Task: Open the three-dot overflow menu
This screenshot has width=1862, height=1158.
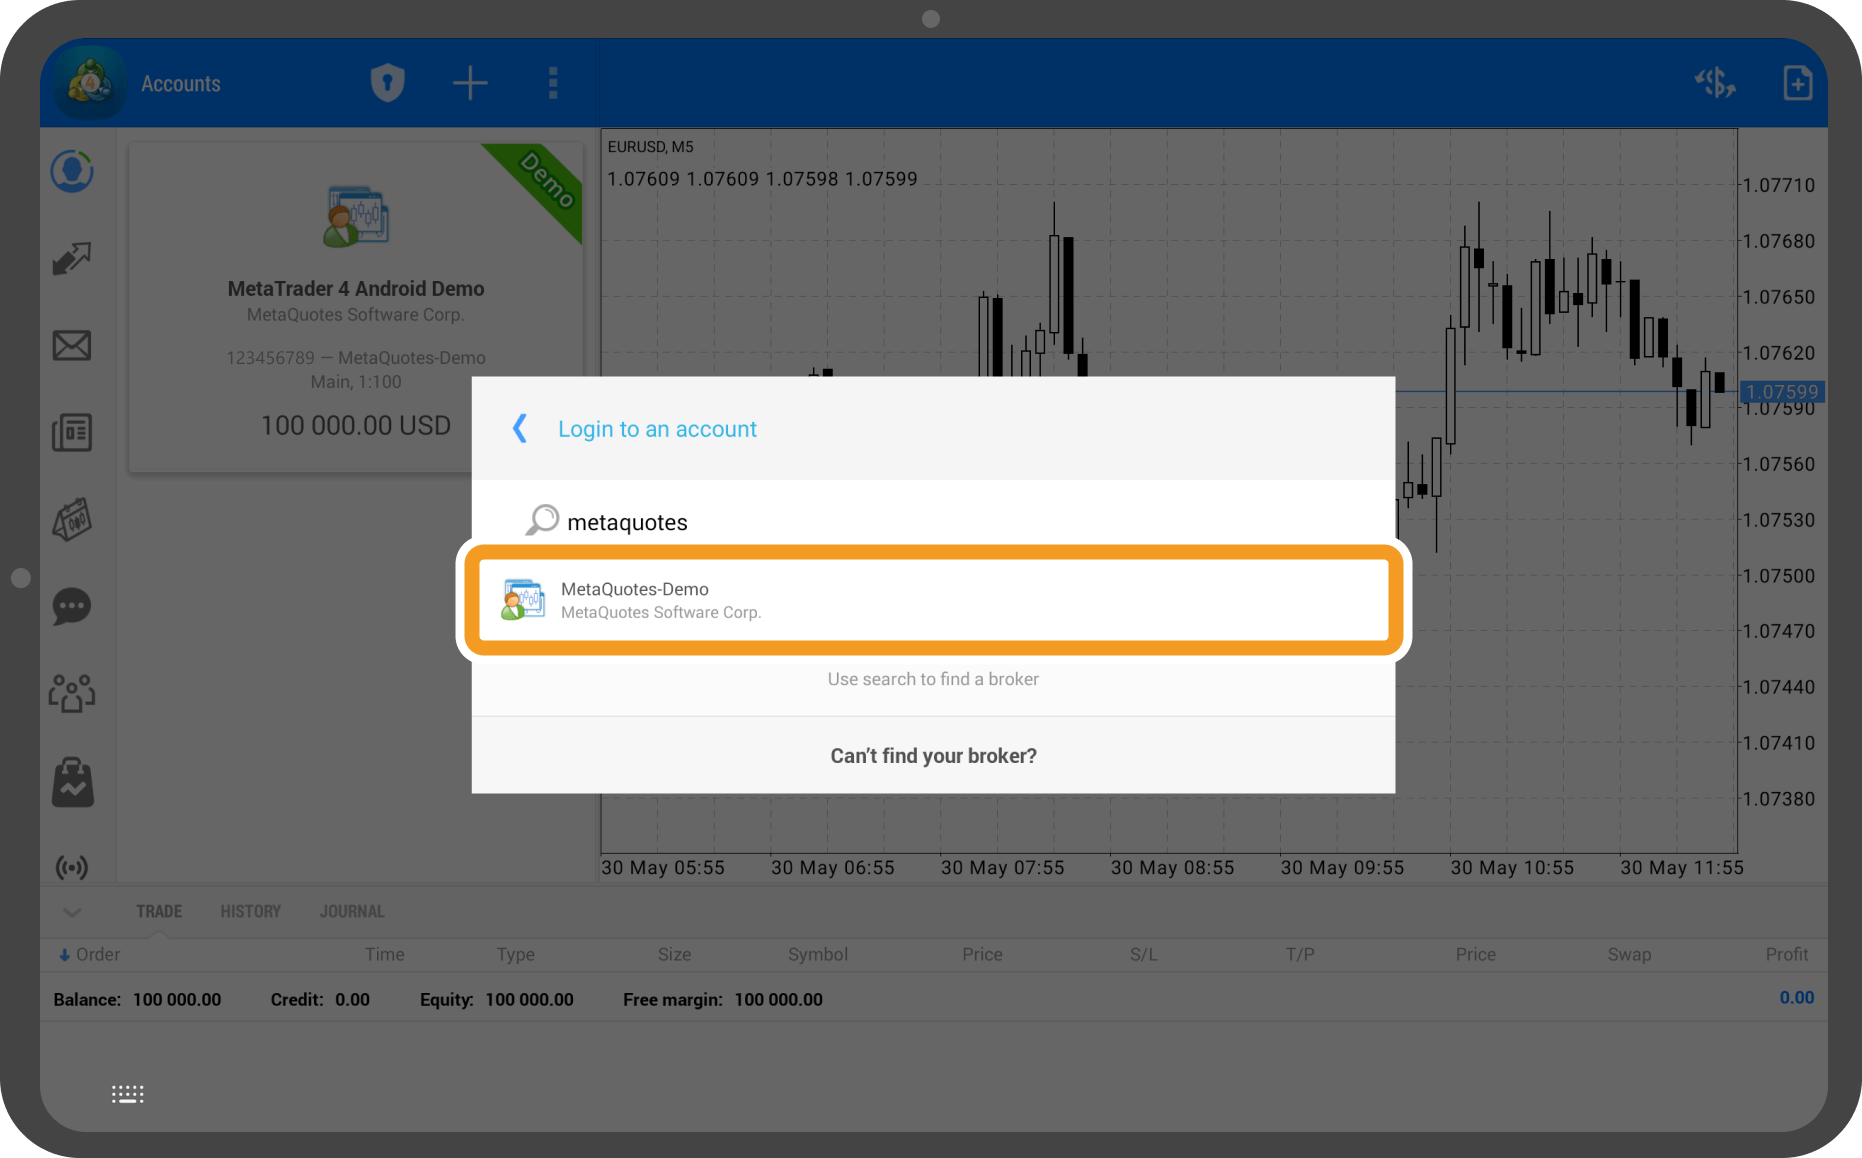Action: coord(552,83)
